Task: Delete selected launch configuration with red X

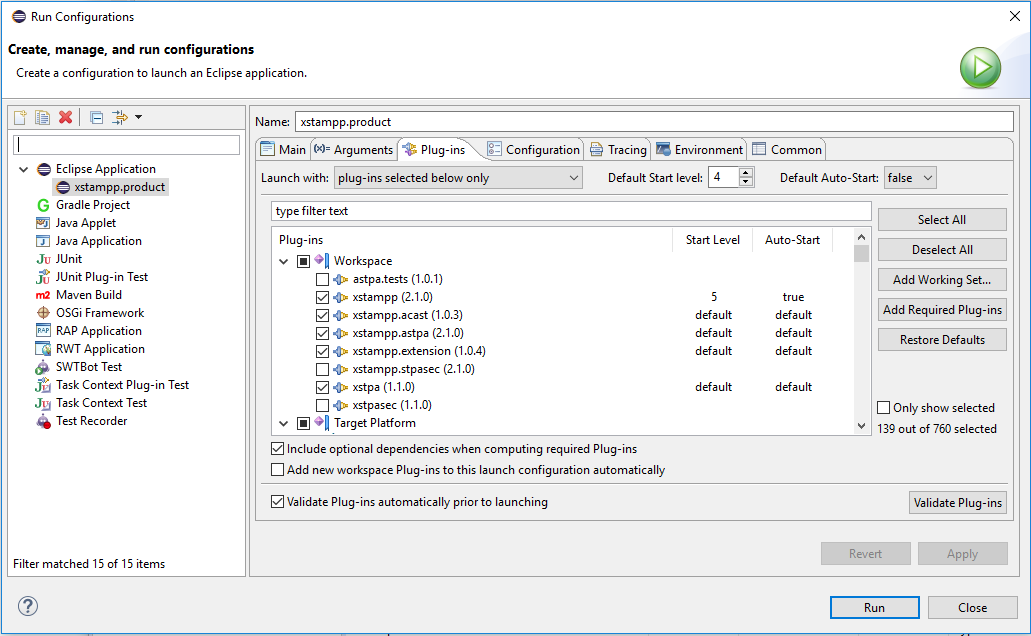Action: (65, 117)
